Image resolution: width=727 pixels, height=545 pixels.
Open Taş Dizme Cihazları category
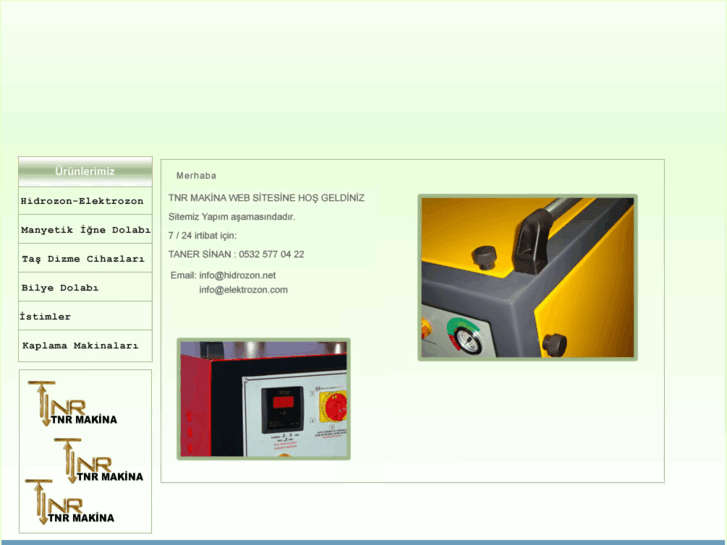point(85,258)
